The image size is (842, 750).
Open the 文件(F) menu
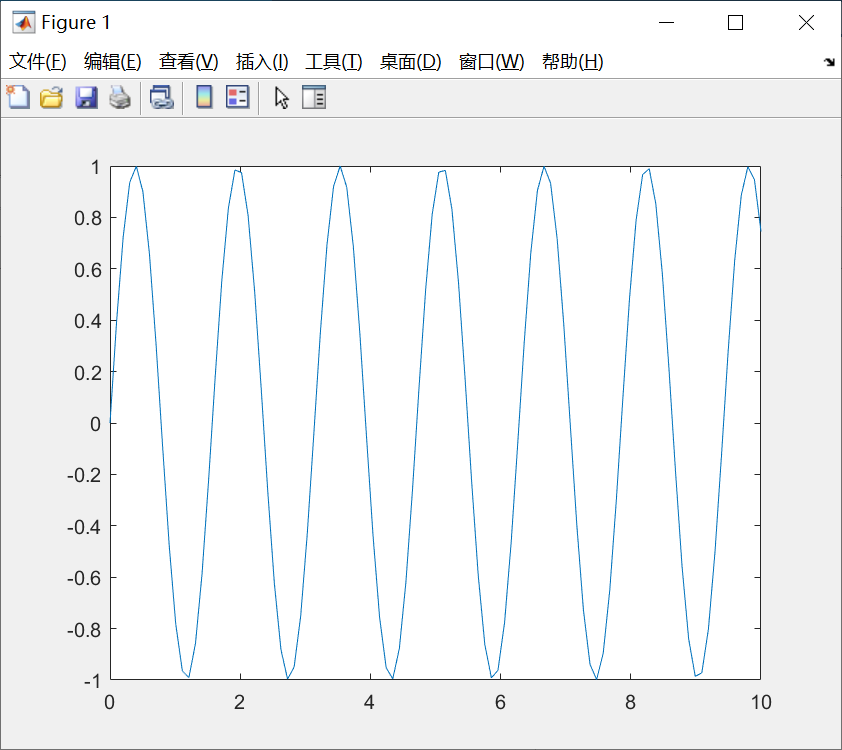click(38, 61)
